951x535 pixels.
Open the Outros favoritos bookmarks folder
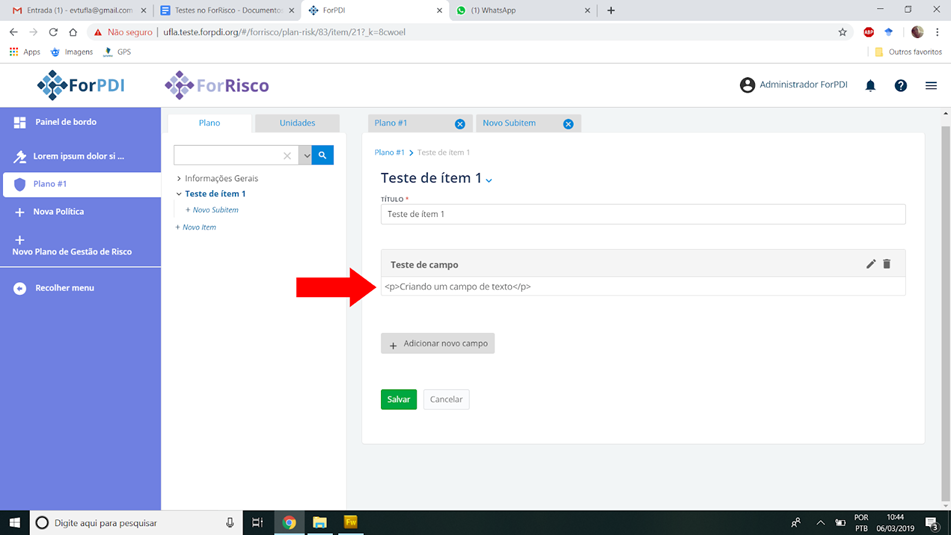(x=908, y=52)
